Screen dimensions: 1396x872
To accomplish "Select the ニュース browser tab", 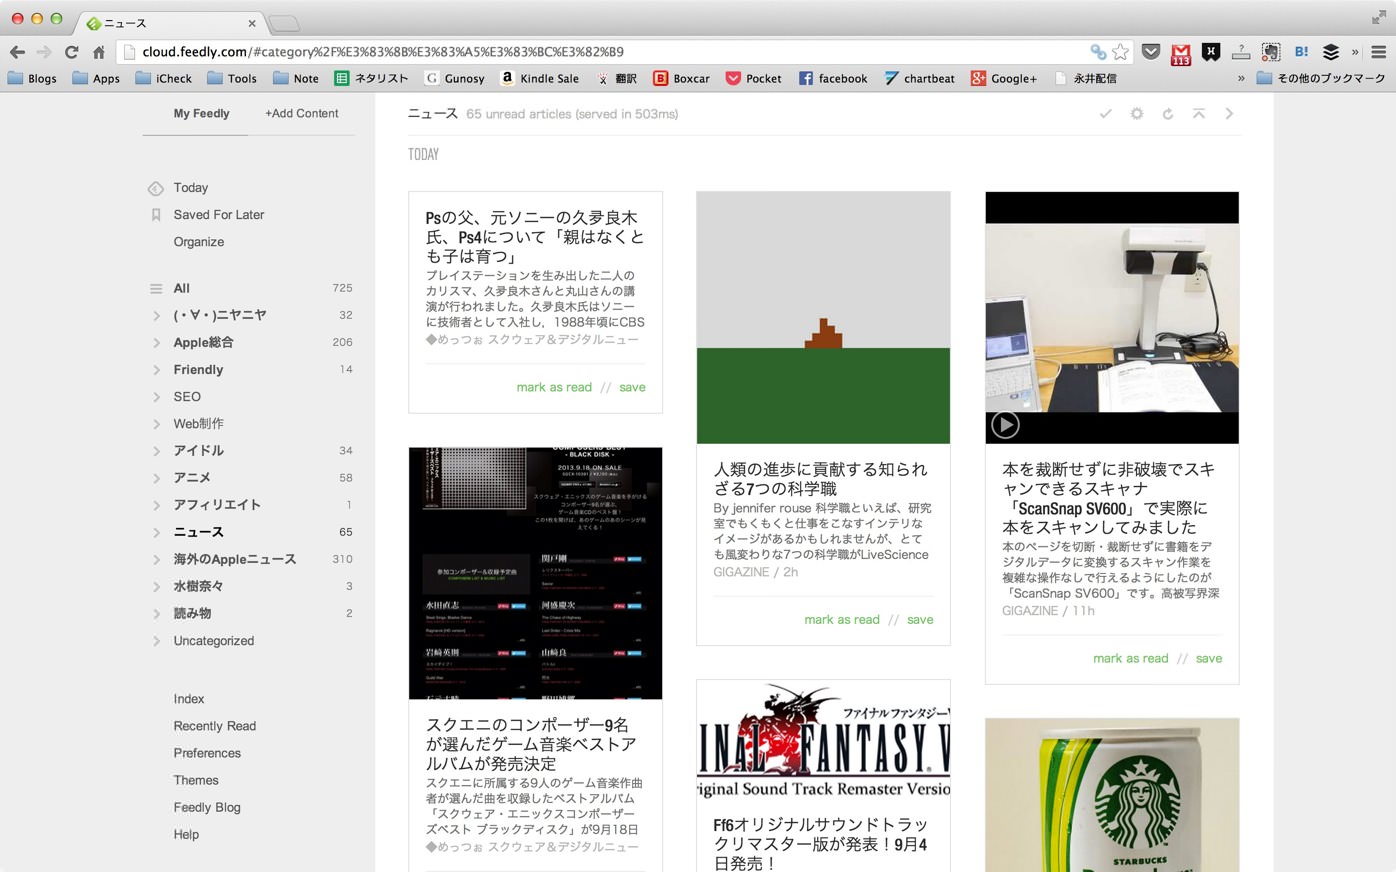I will (170, 23).
